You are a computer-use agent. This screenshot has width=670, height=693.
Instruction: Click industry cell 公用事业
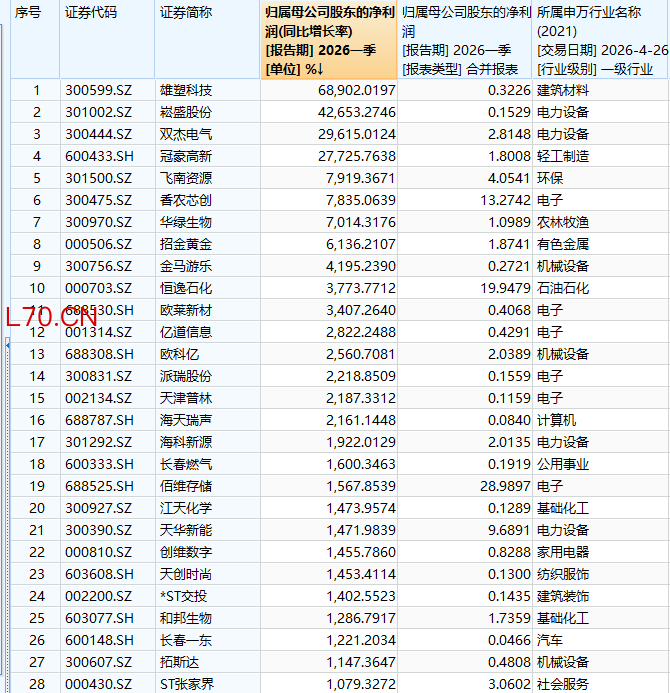tap(563, 465)
